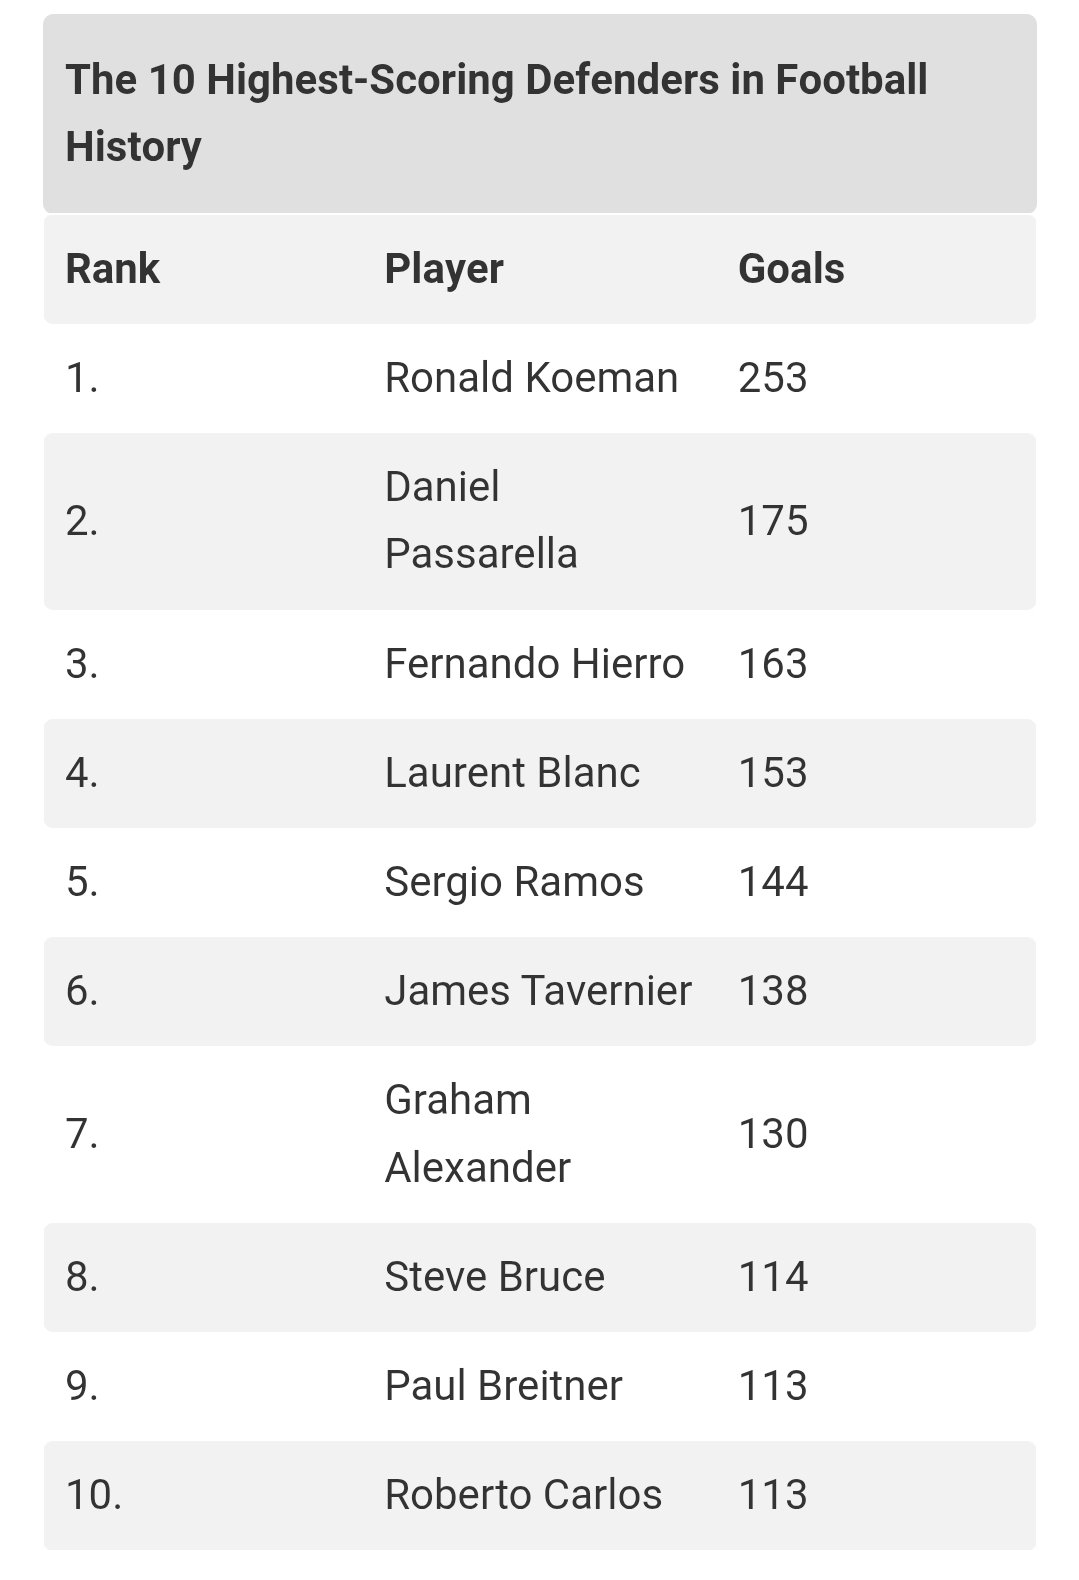Click the 253 goals value
The image size is (1079, 1580).
[x=773, y=378]
